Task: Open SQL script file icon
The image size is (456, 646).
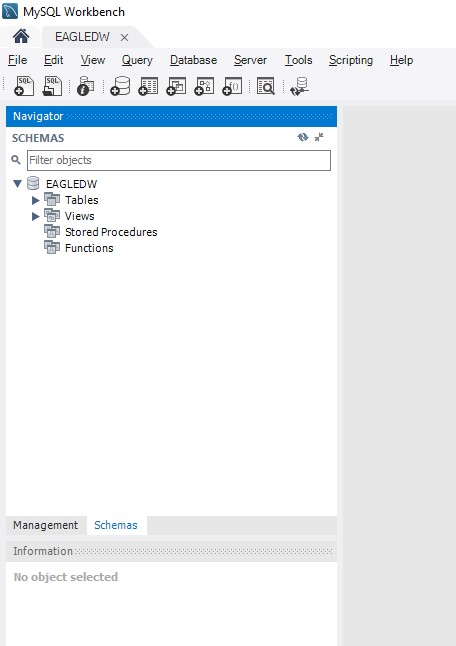Action: click(x=52, y=86)
